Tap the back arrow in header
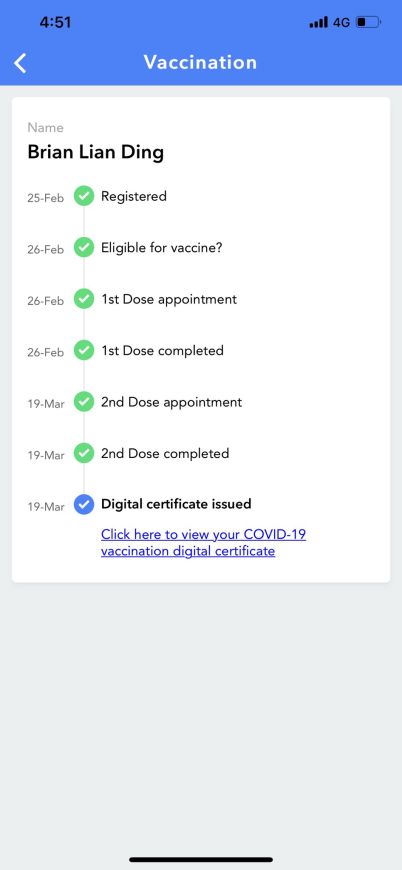This screenshot has height=870, width=402. 20,63
